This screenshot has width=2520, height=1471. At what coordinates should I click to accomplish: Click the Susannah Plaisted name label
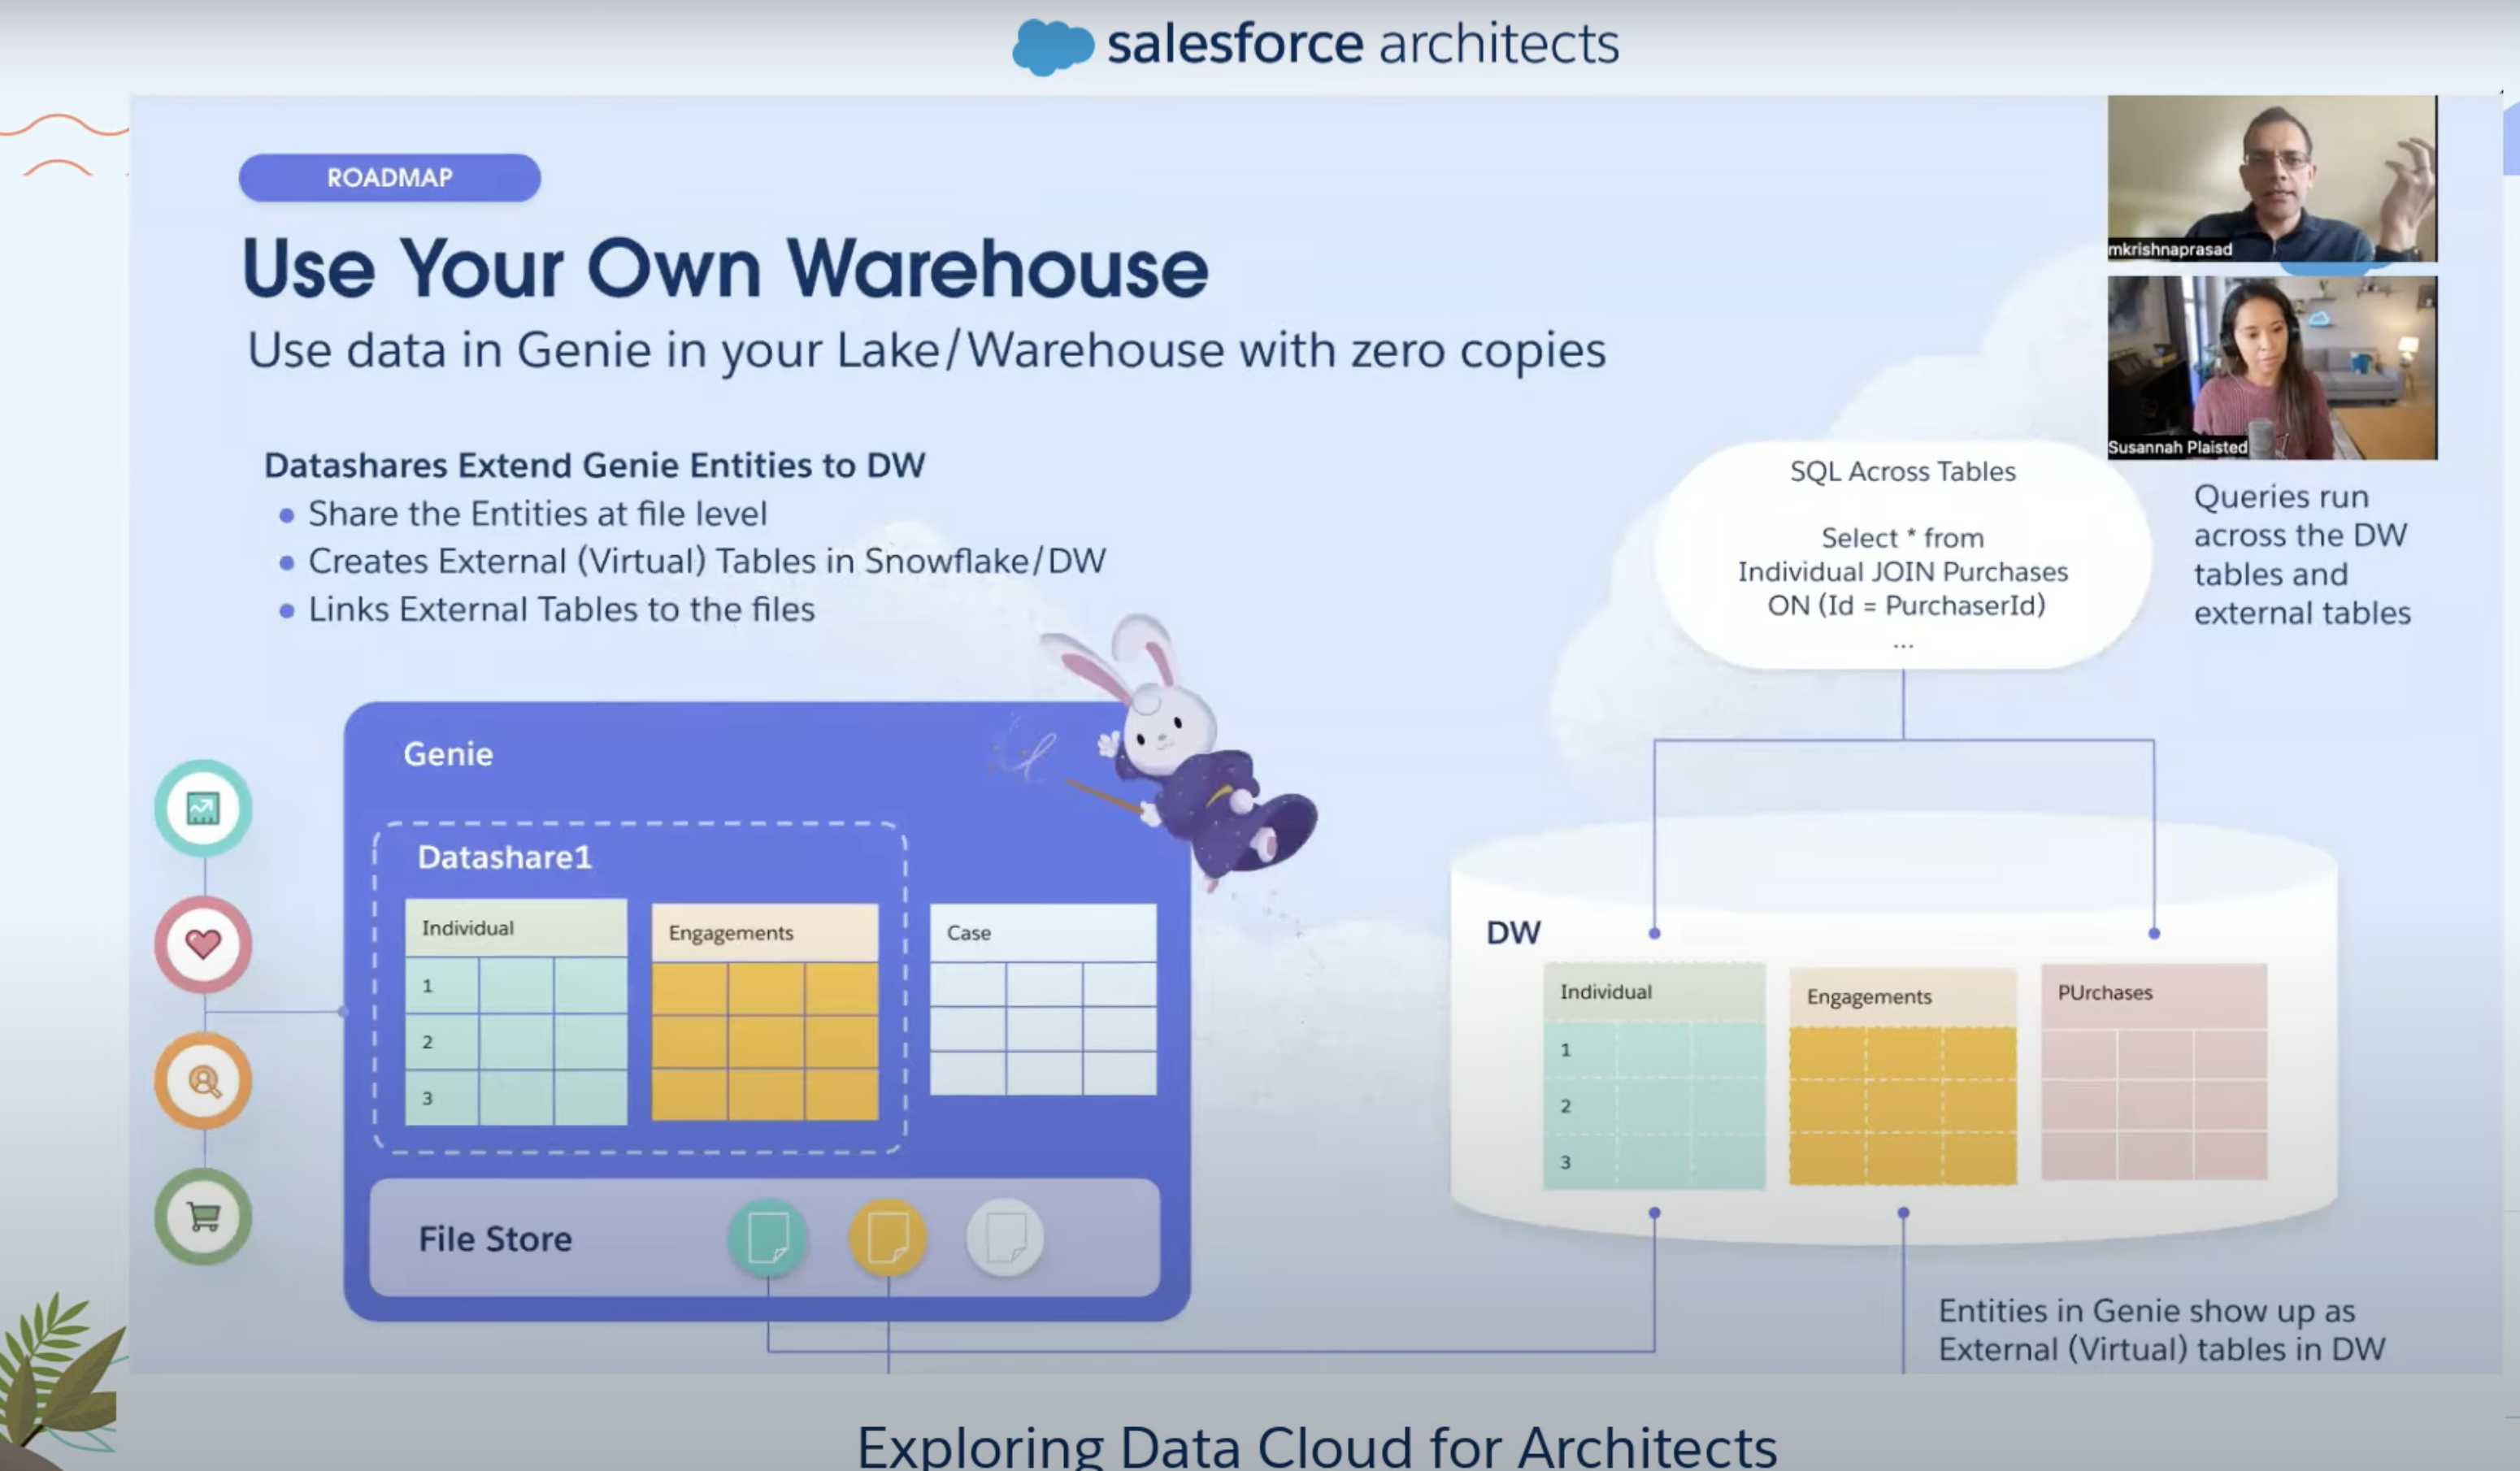(x=2177, y=448)
